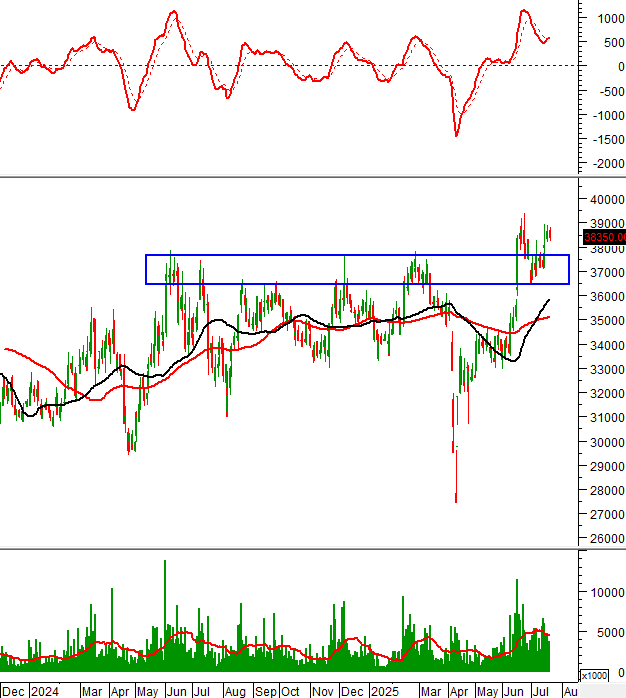Select the Oct month label on time axis
Viewport: 626px width, 698px height.
(x=290, y=692)
